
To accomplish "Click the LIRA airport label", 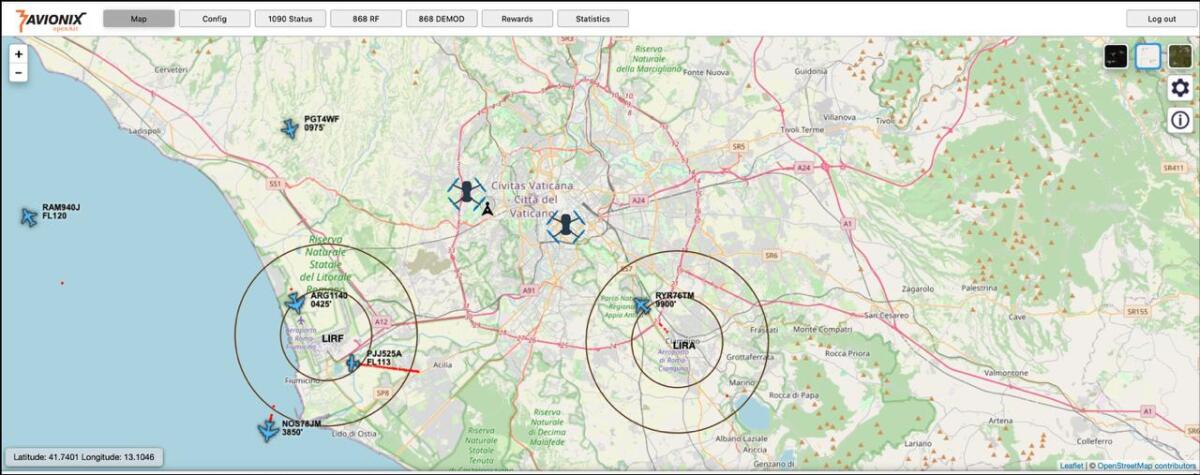I will pyautogui.click(x=684, y=345).
